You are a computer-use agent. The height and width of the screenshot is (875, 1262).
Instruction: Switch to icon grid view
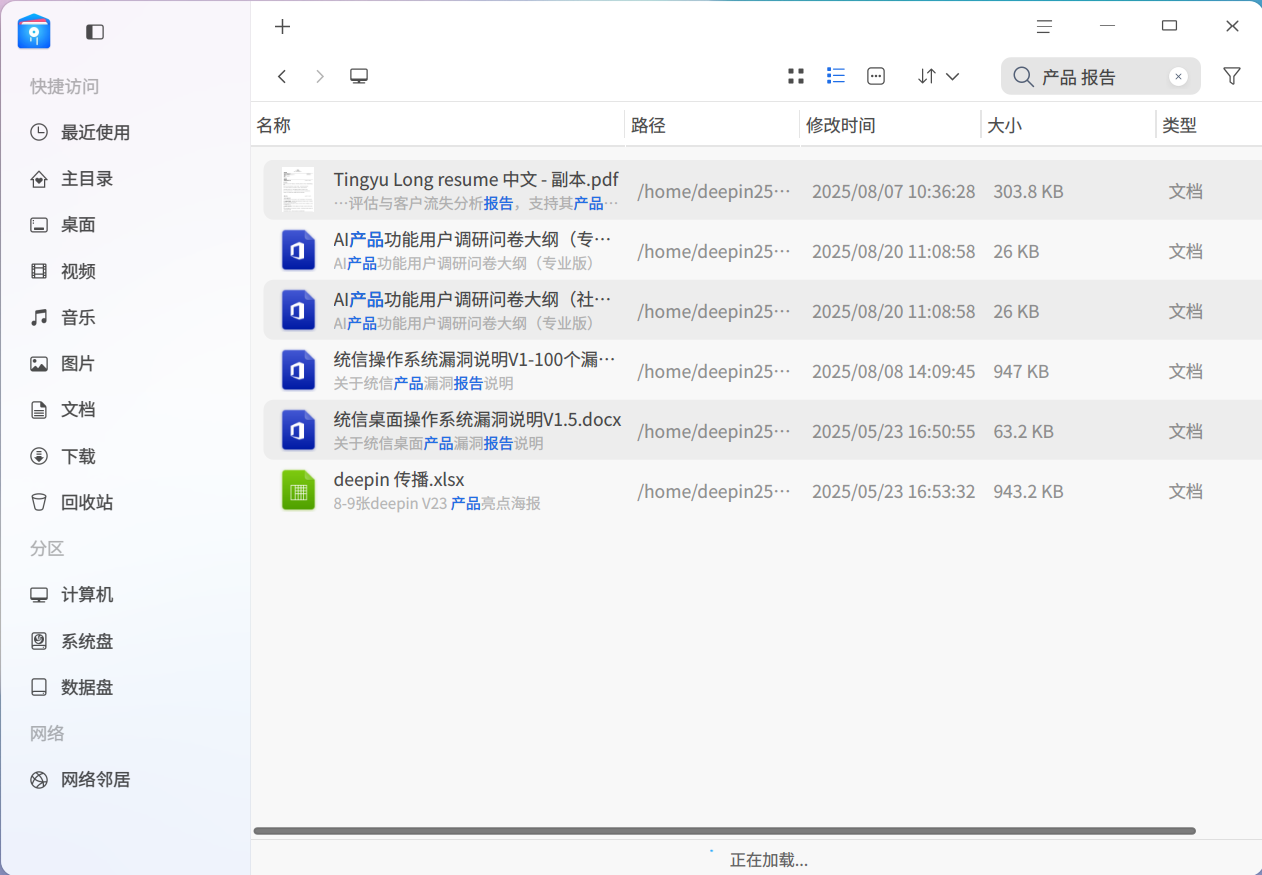[796, 76]
